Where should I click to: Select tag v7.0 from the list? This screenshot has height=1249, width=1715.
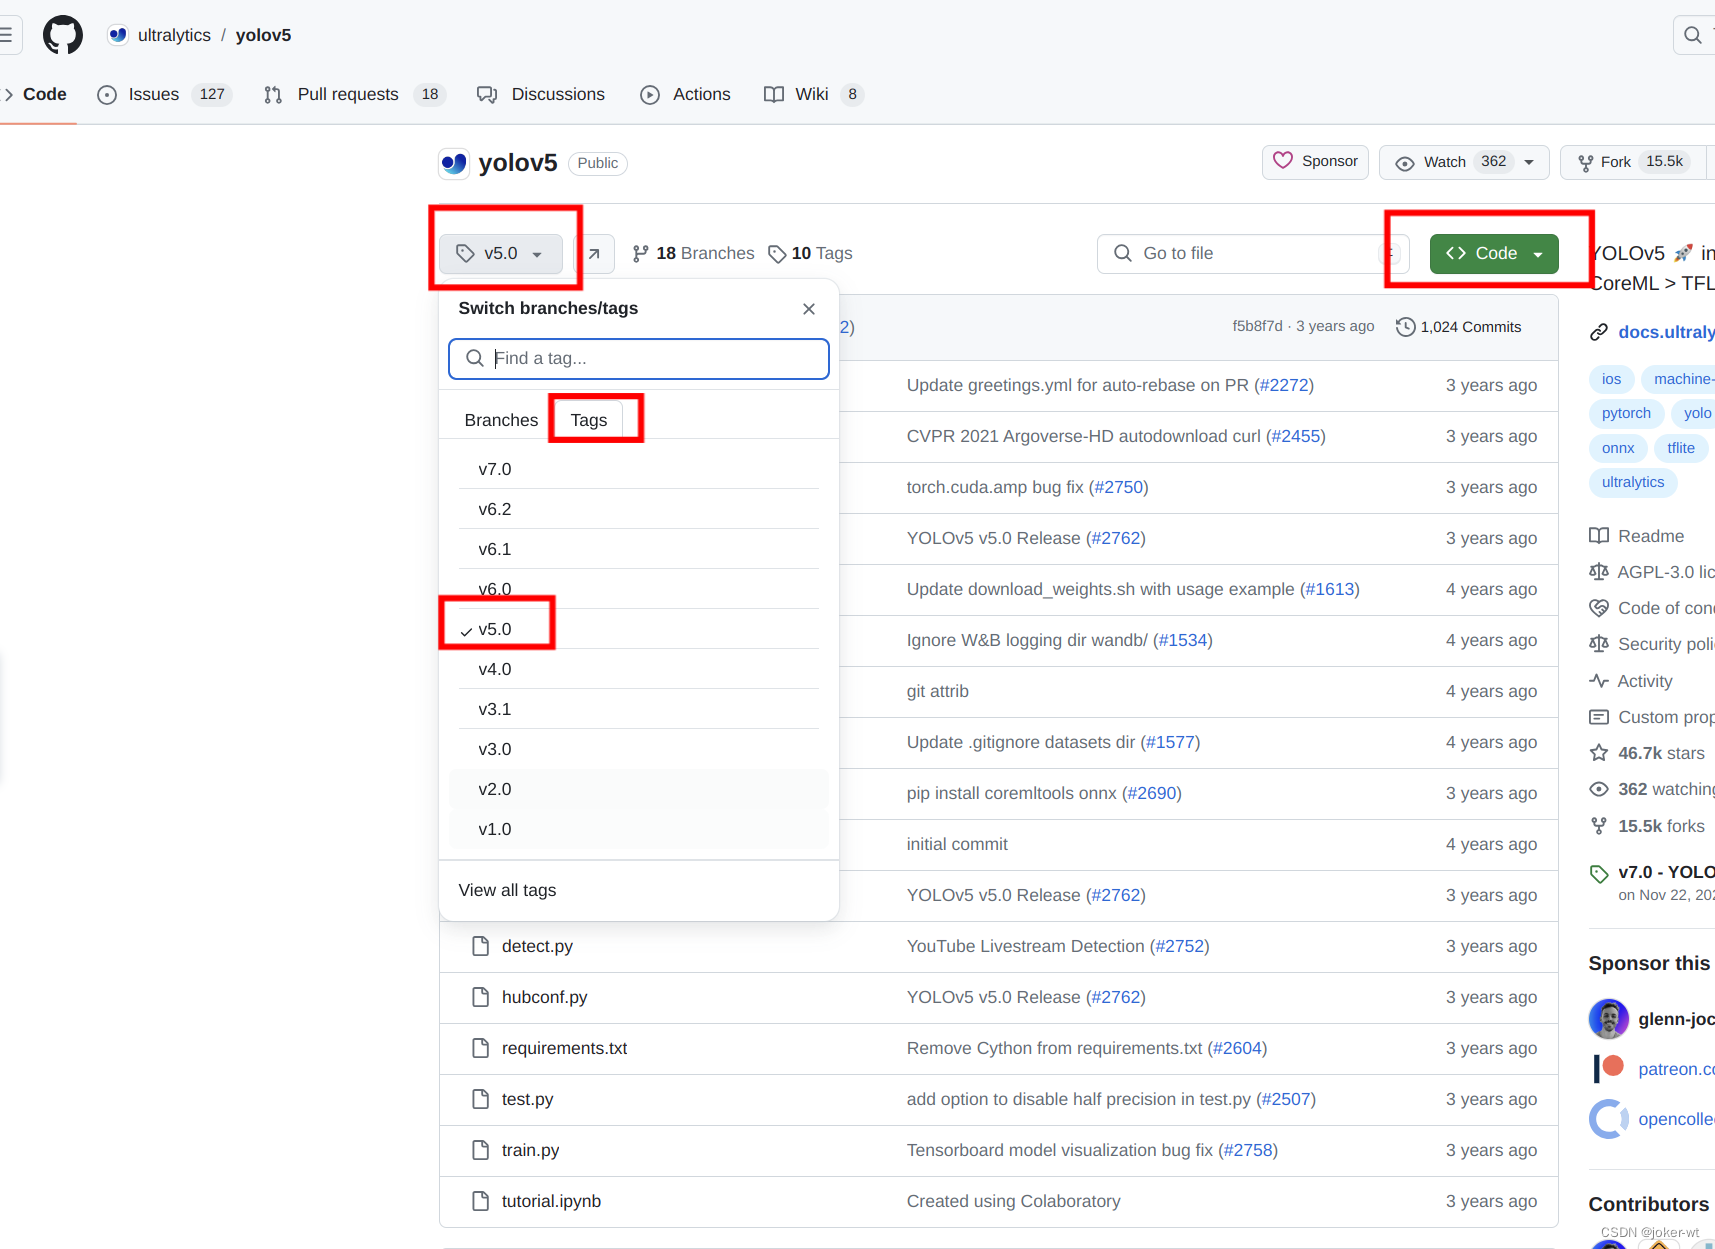point(638,469)
